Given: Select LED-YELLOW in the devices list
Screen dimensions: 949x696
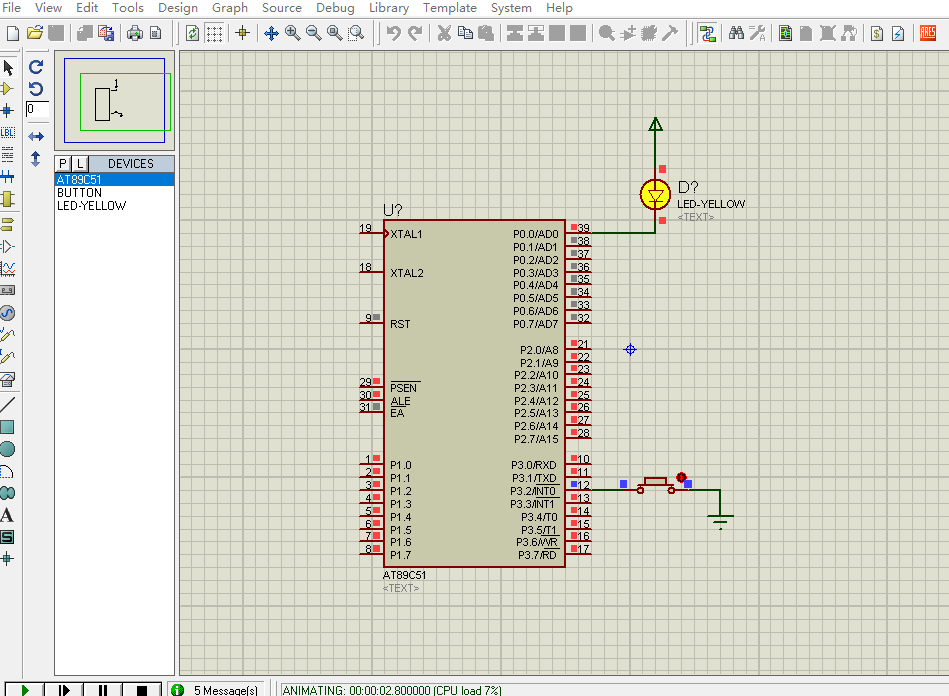Looking at the screenshot, I should [x=91, y=206].
